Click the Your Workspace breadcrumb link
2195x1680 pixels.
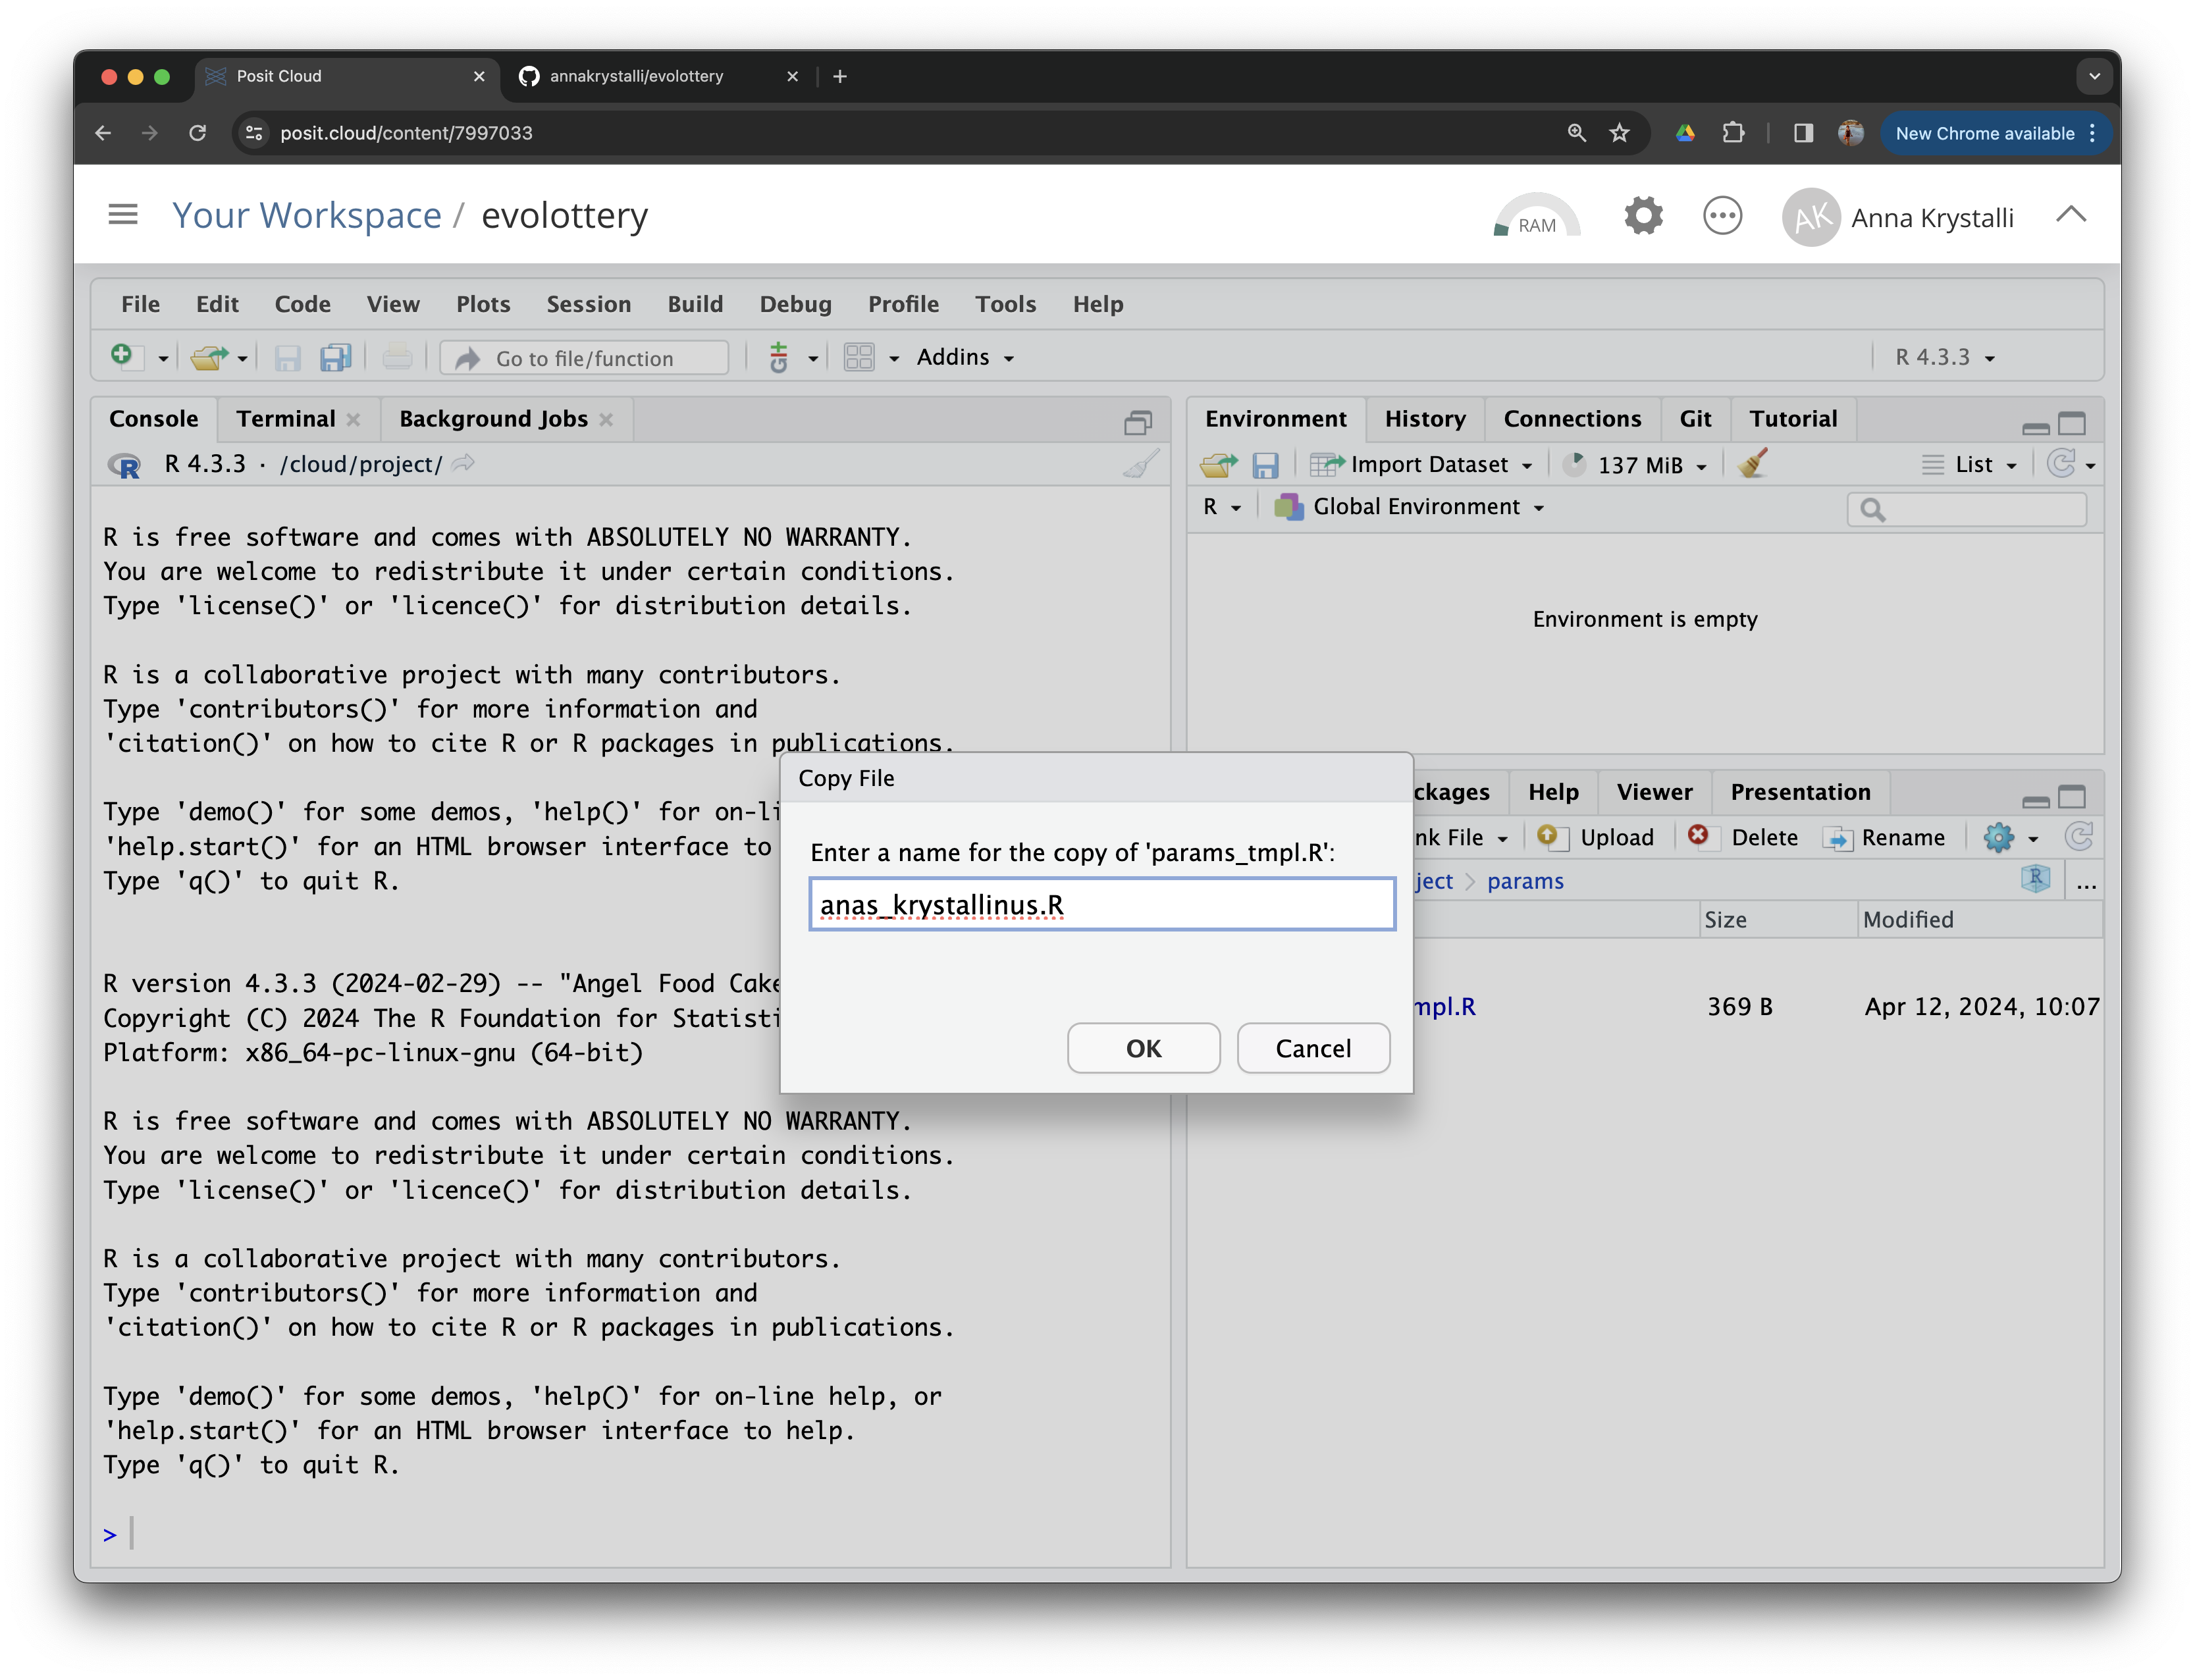click(306, 215)
